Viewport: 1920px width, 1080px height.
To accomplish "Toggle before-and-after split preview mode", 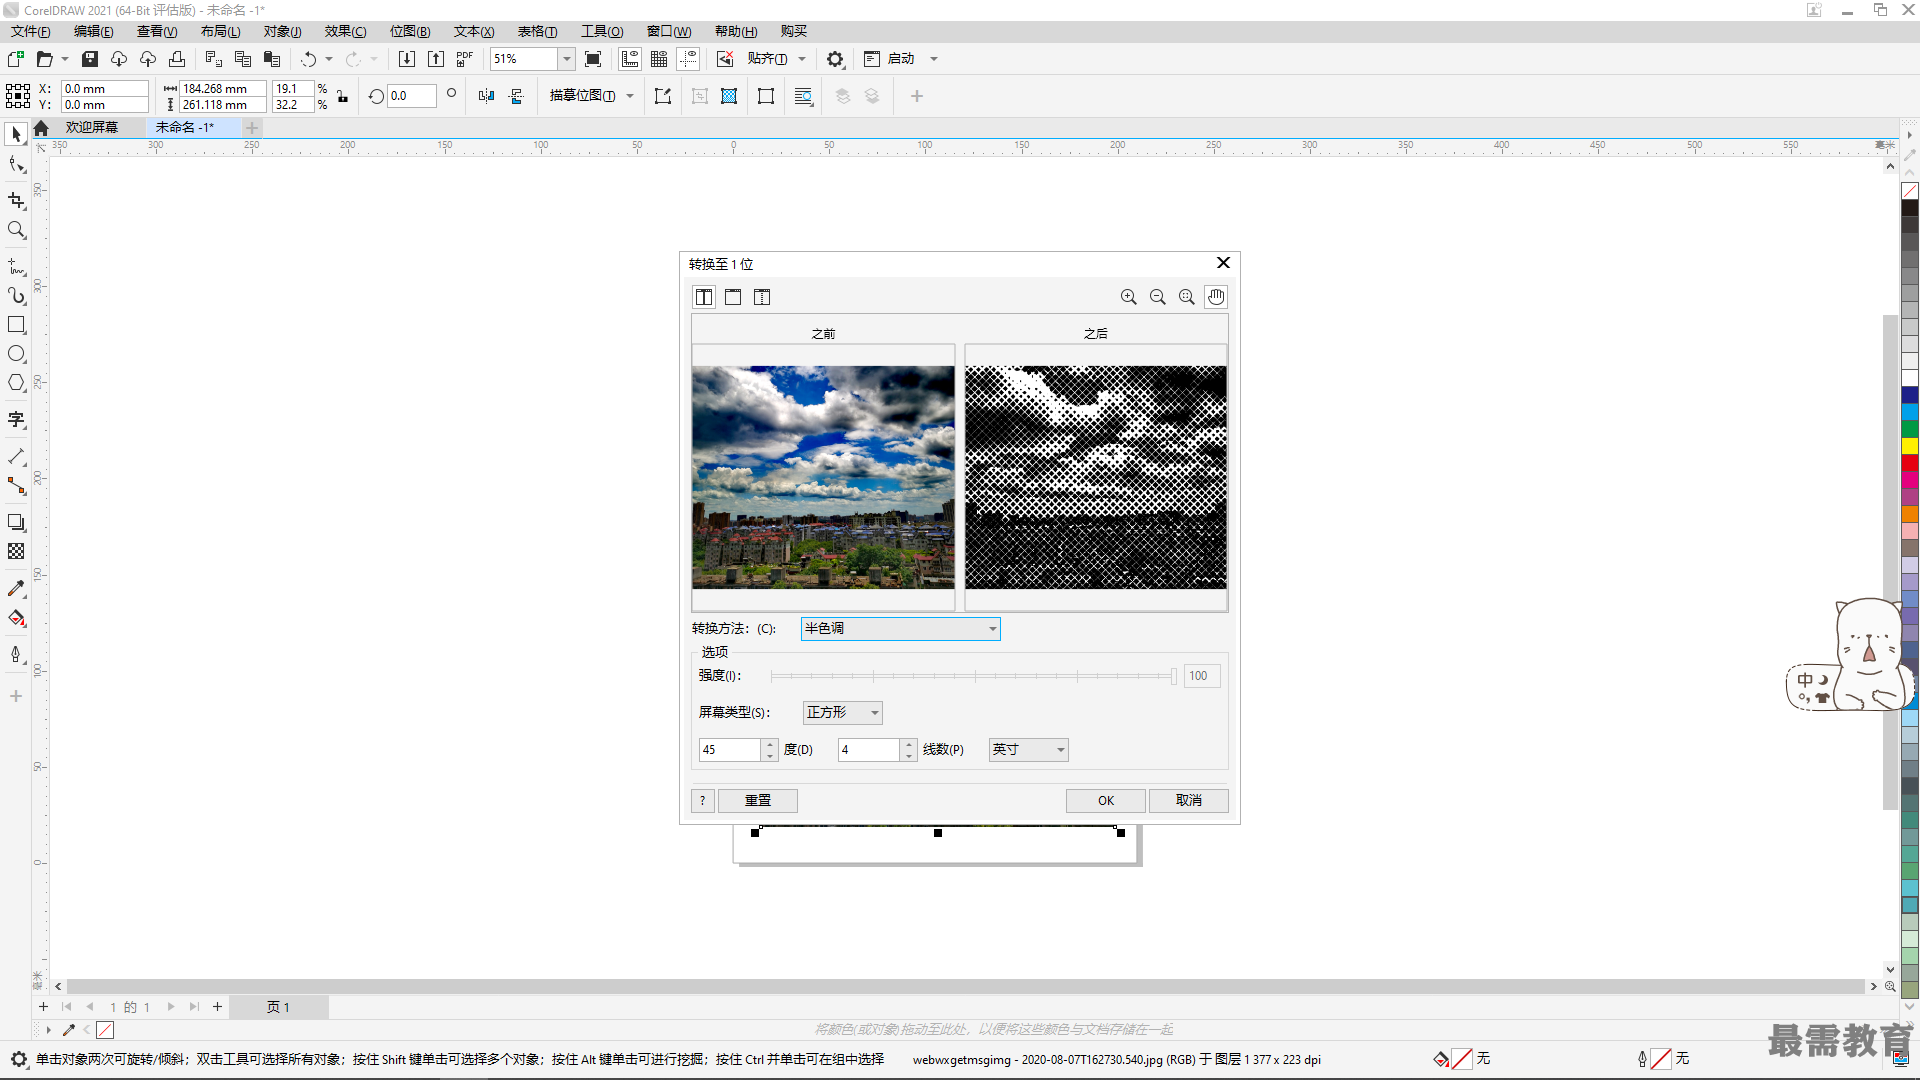I will coord(704,297).
